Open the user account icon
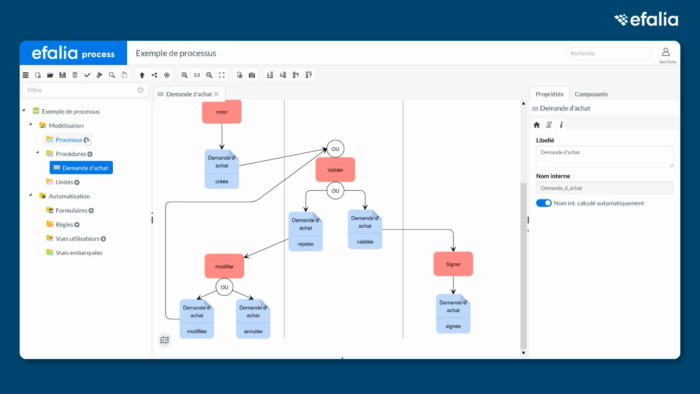700x394 pixels. (666, 52)
